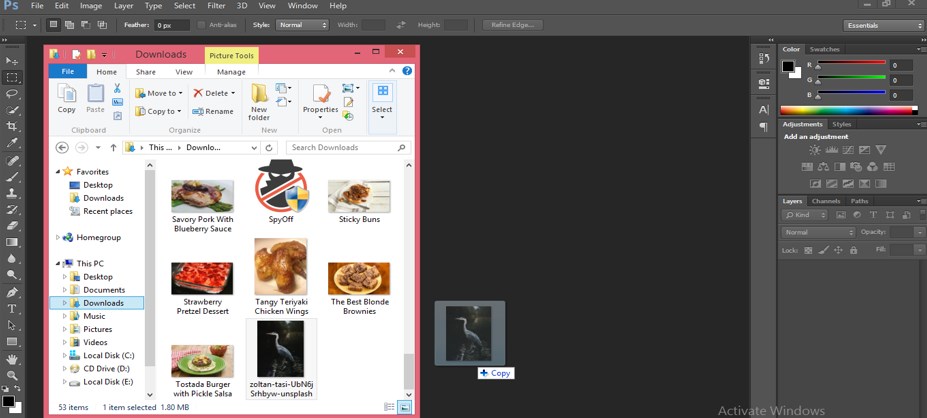Open the Paragraph panel icon
Image resolution: width=927 pixels, height=418 pixels.
pos(764,127)
